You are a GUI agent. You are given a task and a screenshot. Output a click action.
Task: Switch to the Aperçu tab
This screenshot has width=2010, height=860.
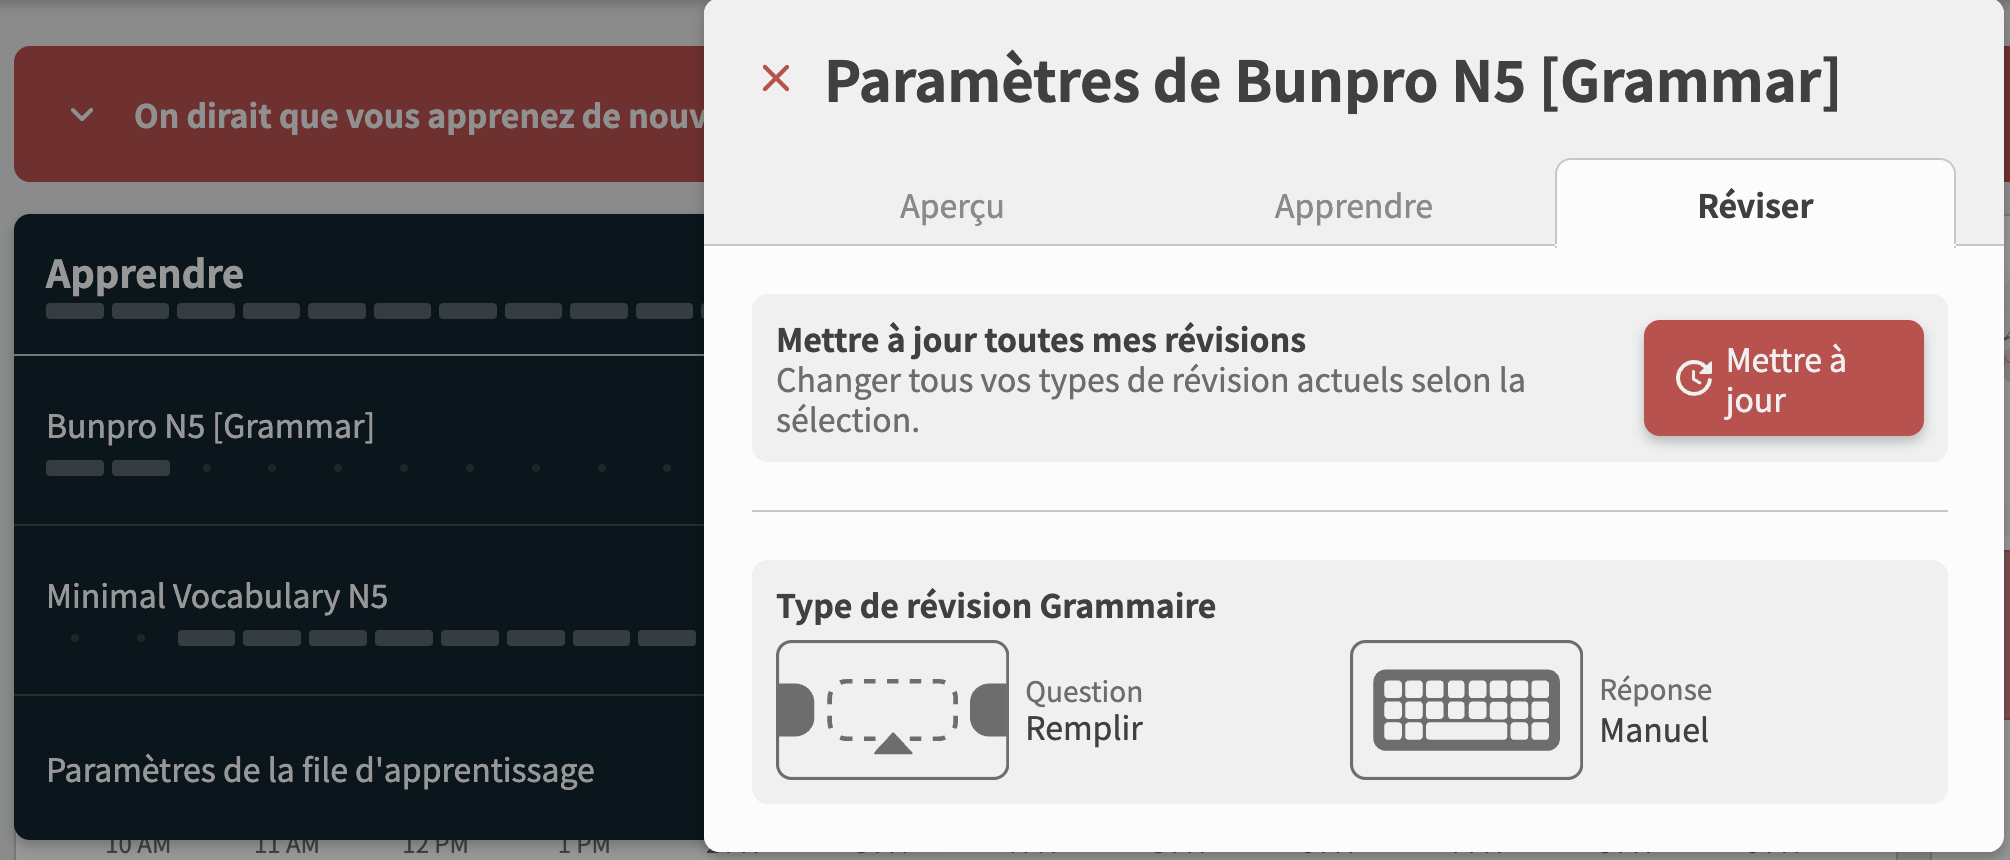point(951,206)
